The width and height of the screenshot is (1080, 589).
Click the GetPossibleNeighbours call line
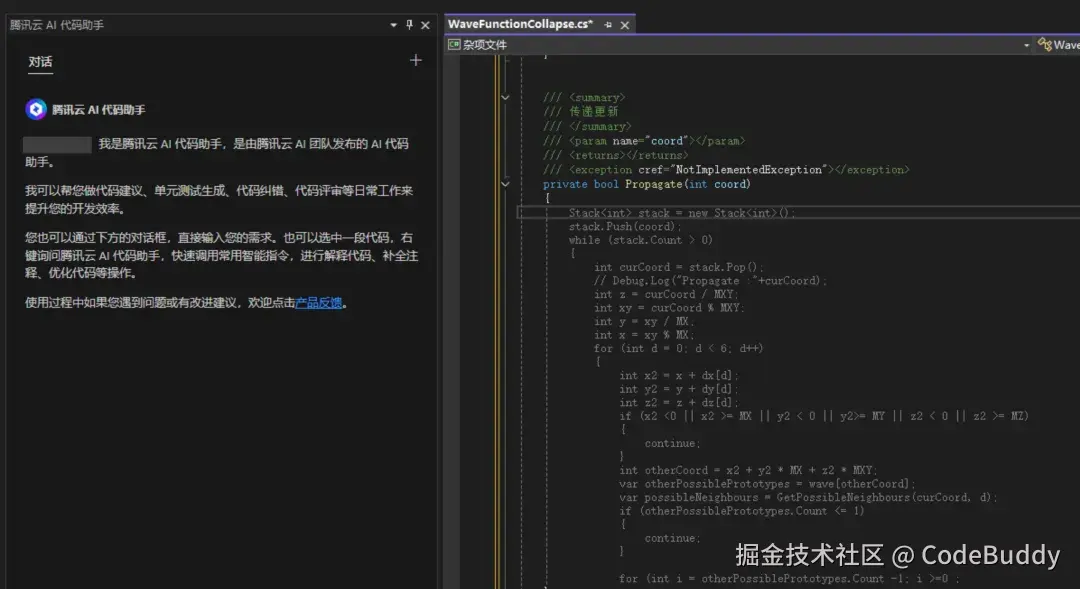pos(808,497)
